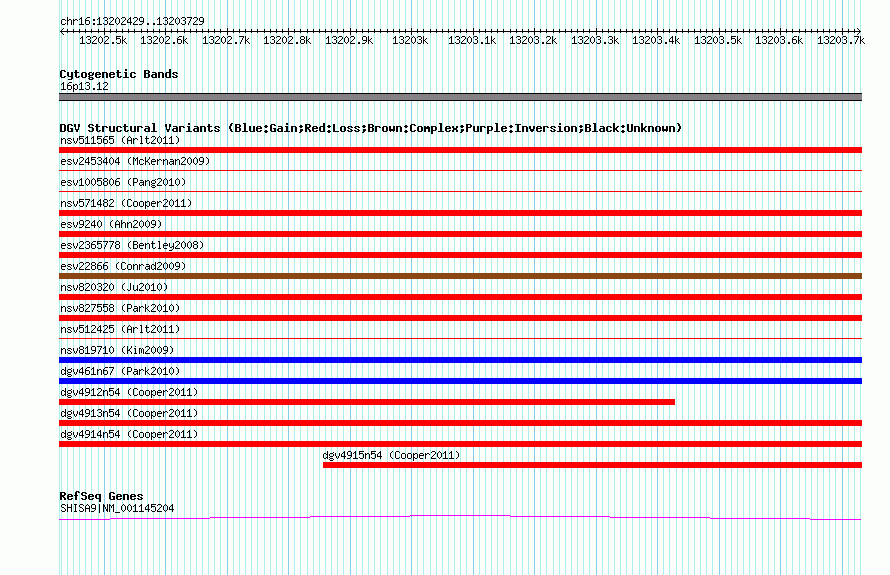
Task: Click the blue gain bar for dgv461n67
Action: tap(460, 381)
